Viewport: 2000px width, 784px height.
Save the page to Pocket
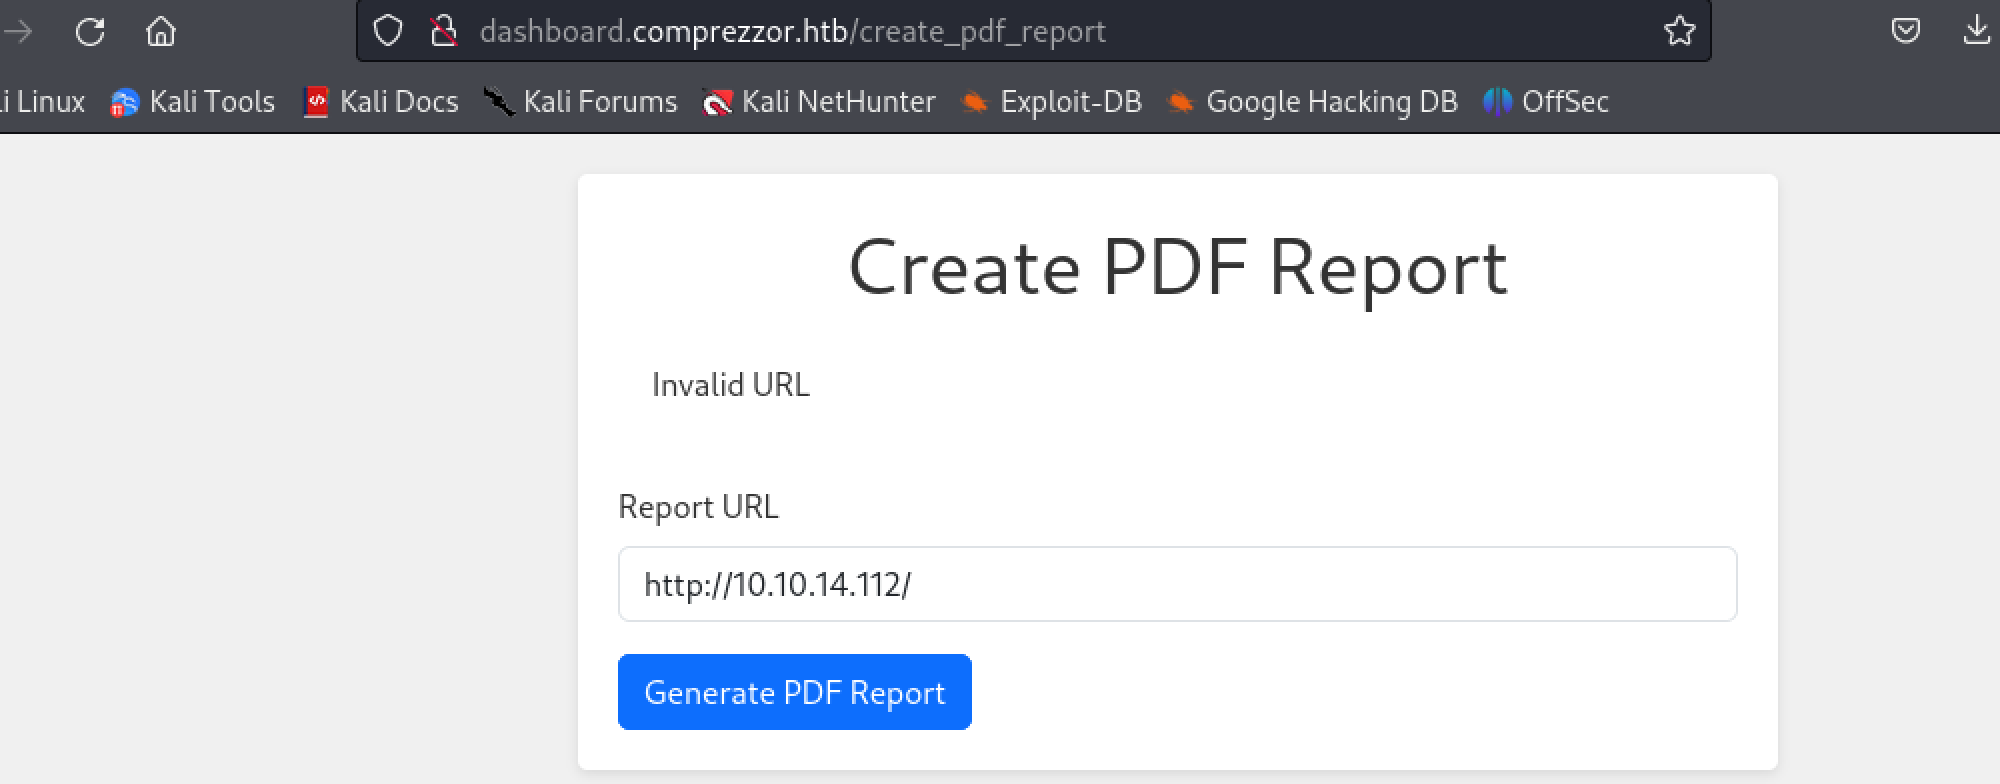1905,32
